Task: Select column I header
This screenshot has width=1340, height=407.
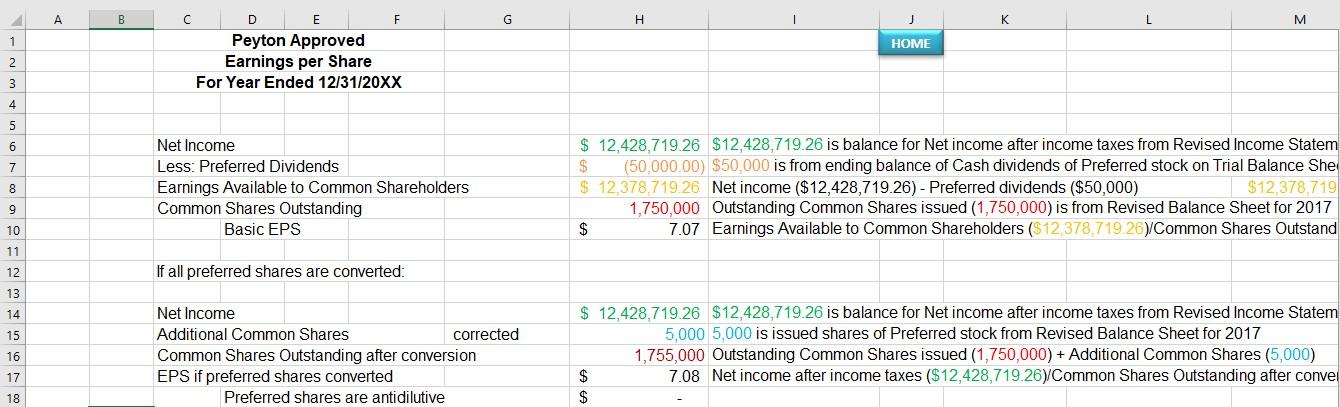Action: (x=794, y=20)
